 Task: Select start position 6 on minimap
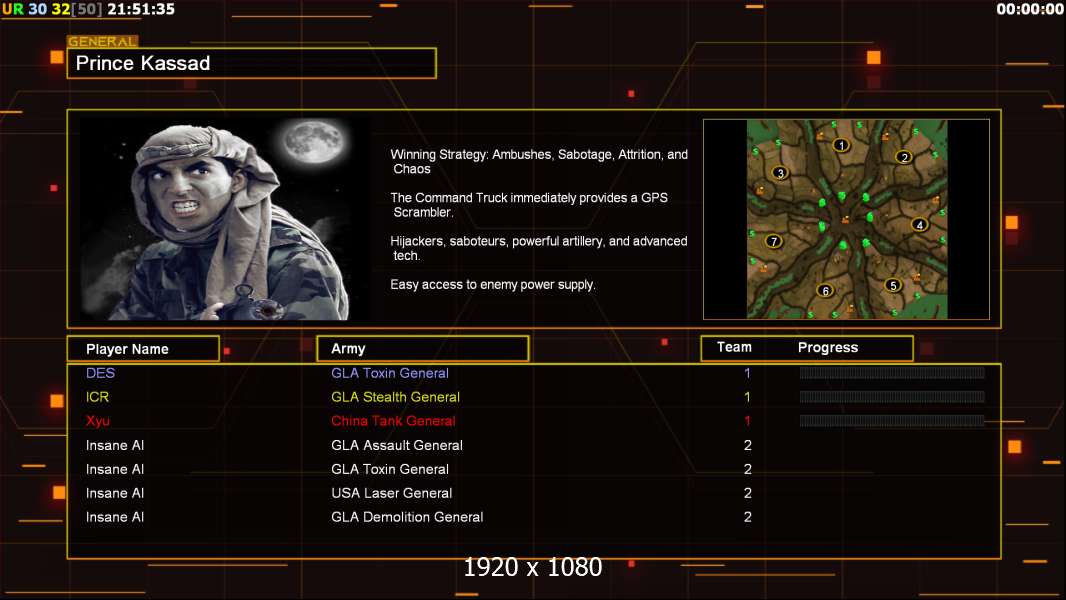(825, 291)
